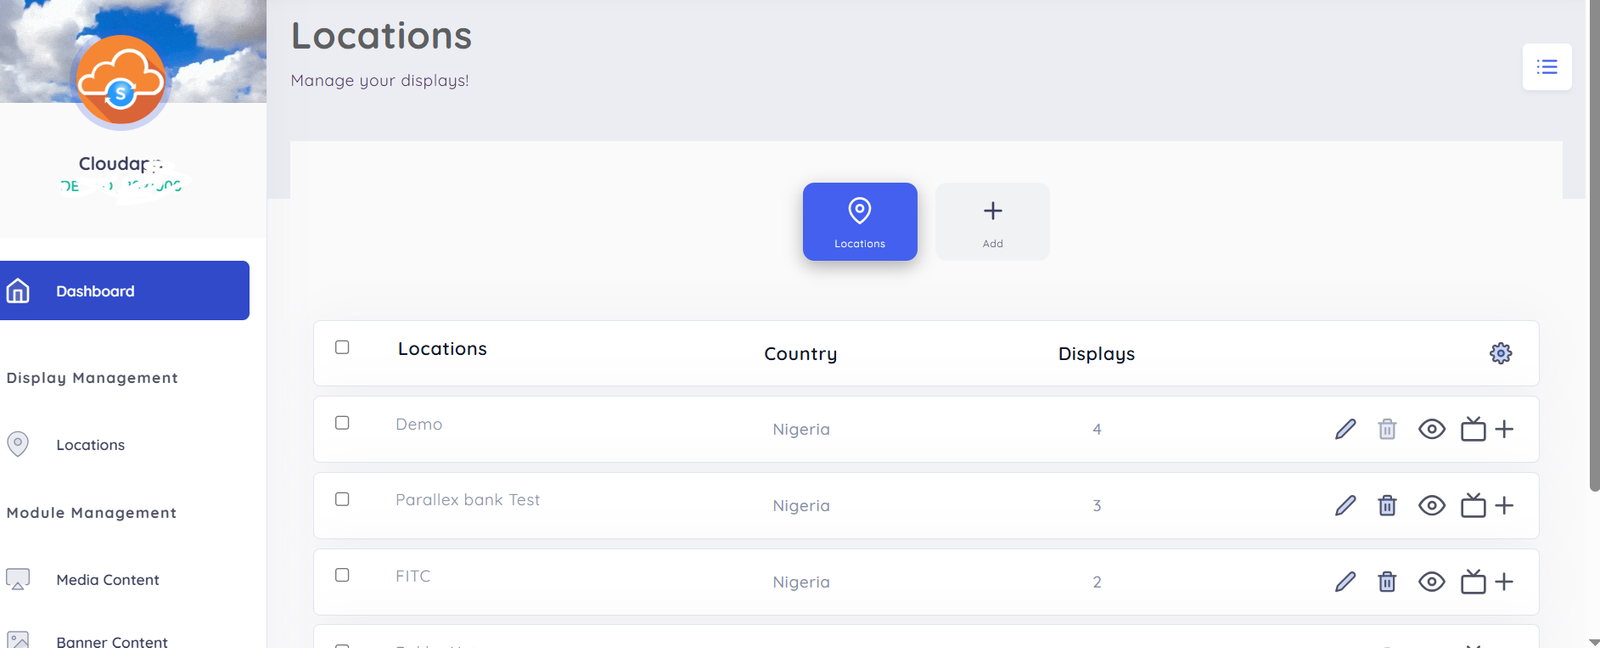Click the Cloudapp profile logo avatar
1600x648 pixels.
point(121,82)
